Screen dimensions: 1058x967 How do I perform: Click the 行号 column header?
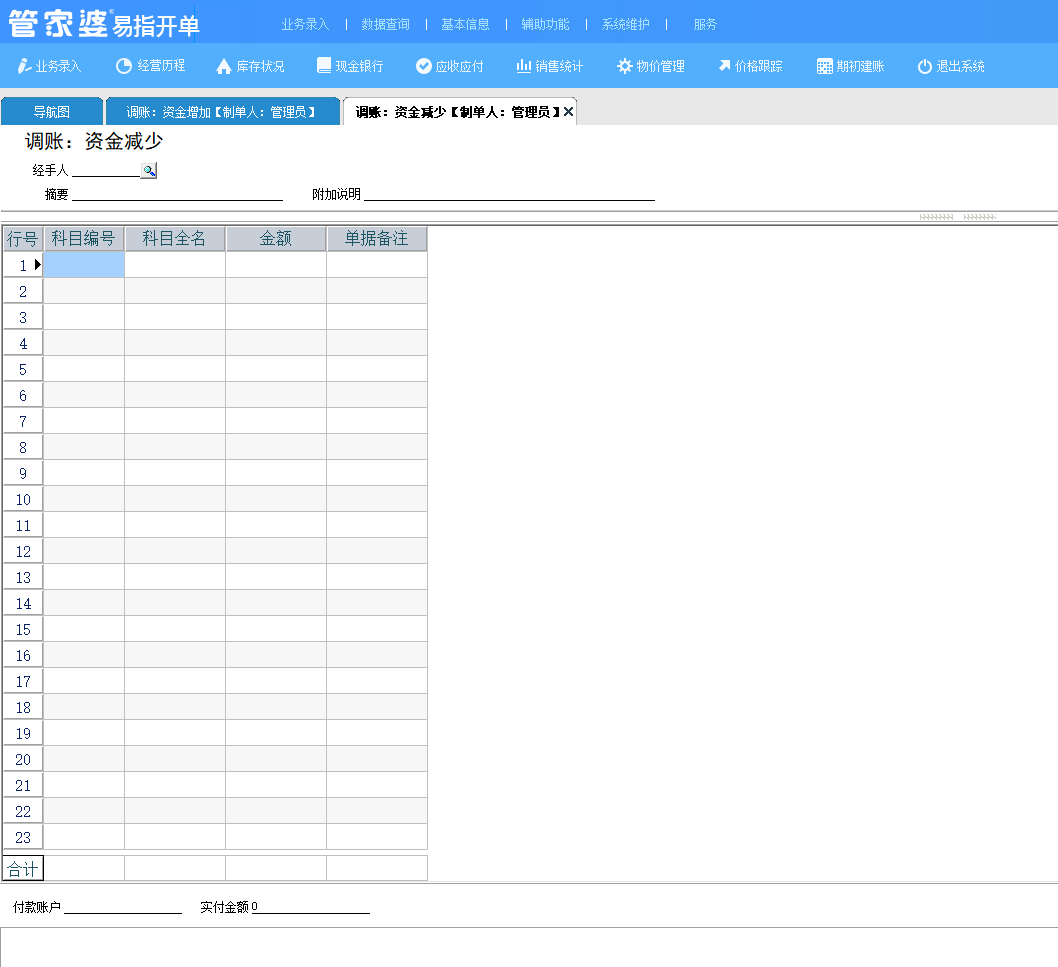click(x=23, y=238)
